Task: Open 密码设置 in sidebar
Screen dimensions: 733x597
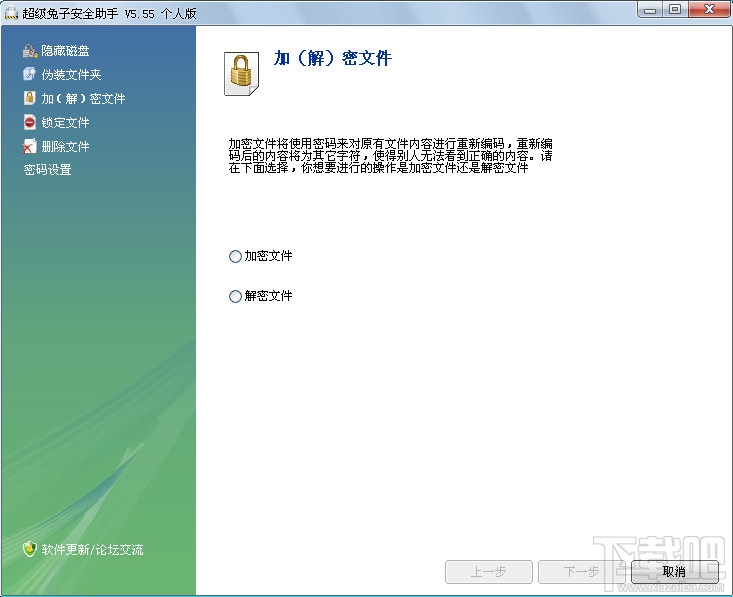Action: point(47,169)
